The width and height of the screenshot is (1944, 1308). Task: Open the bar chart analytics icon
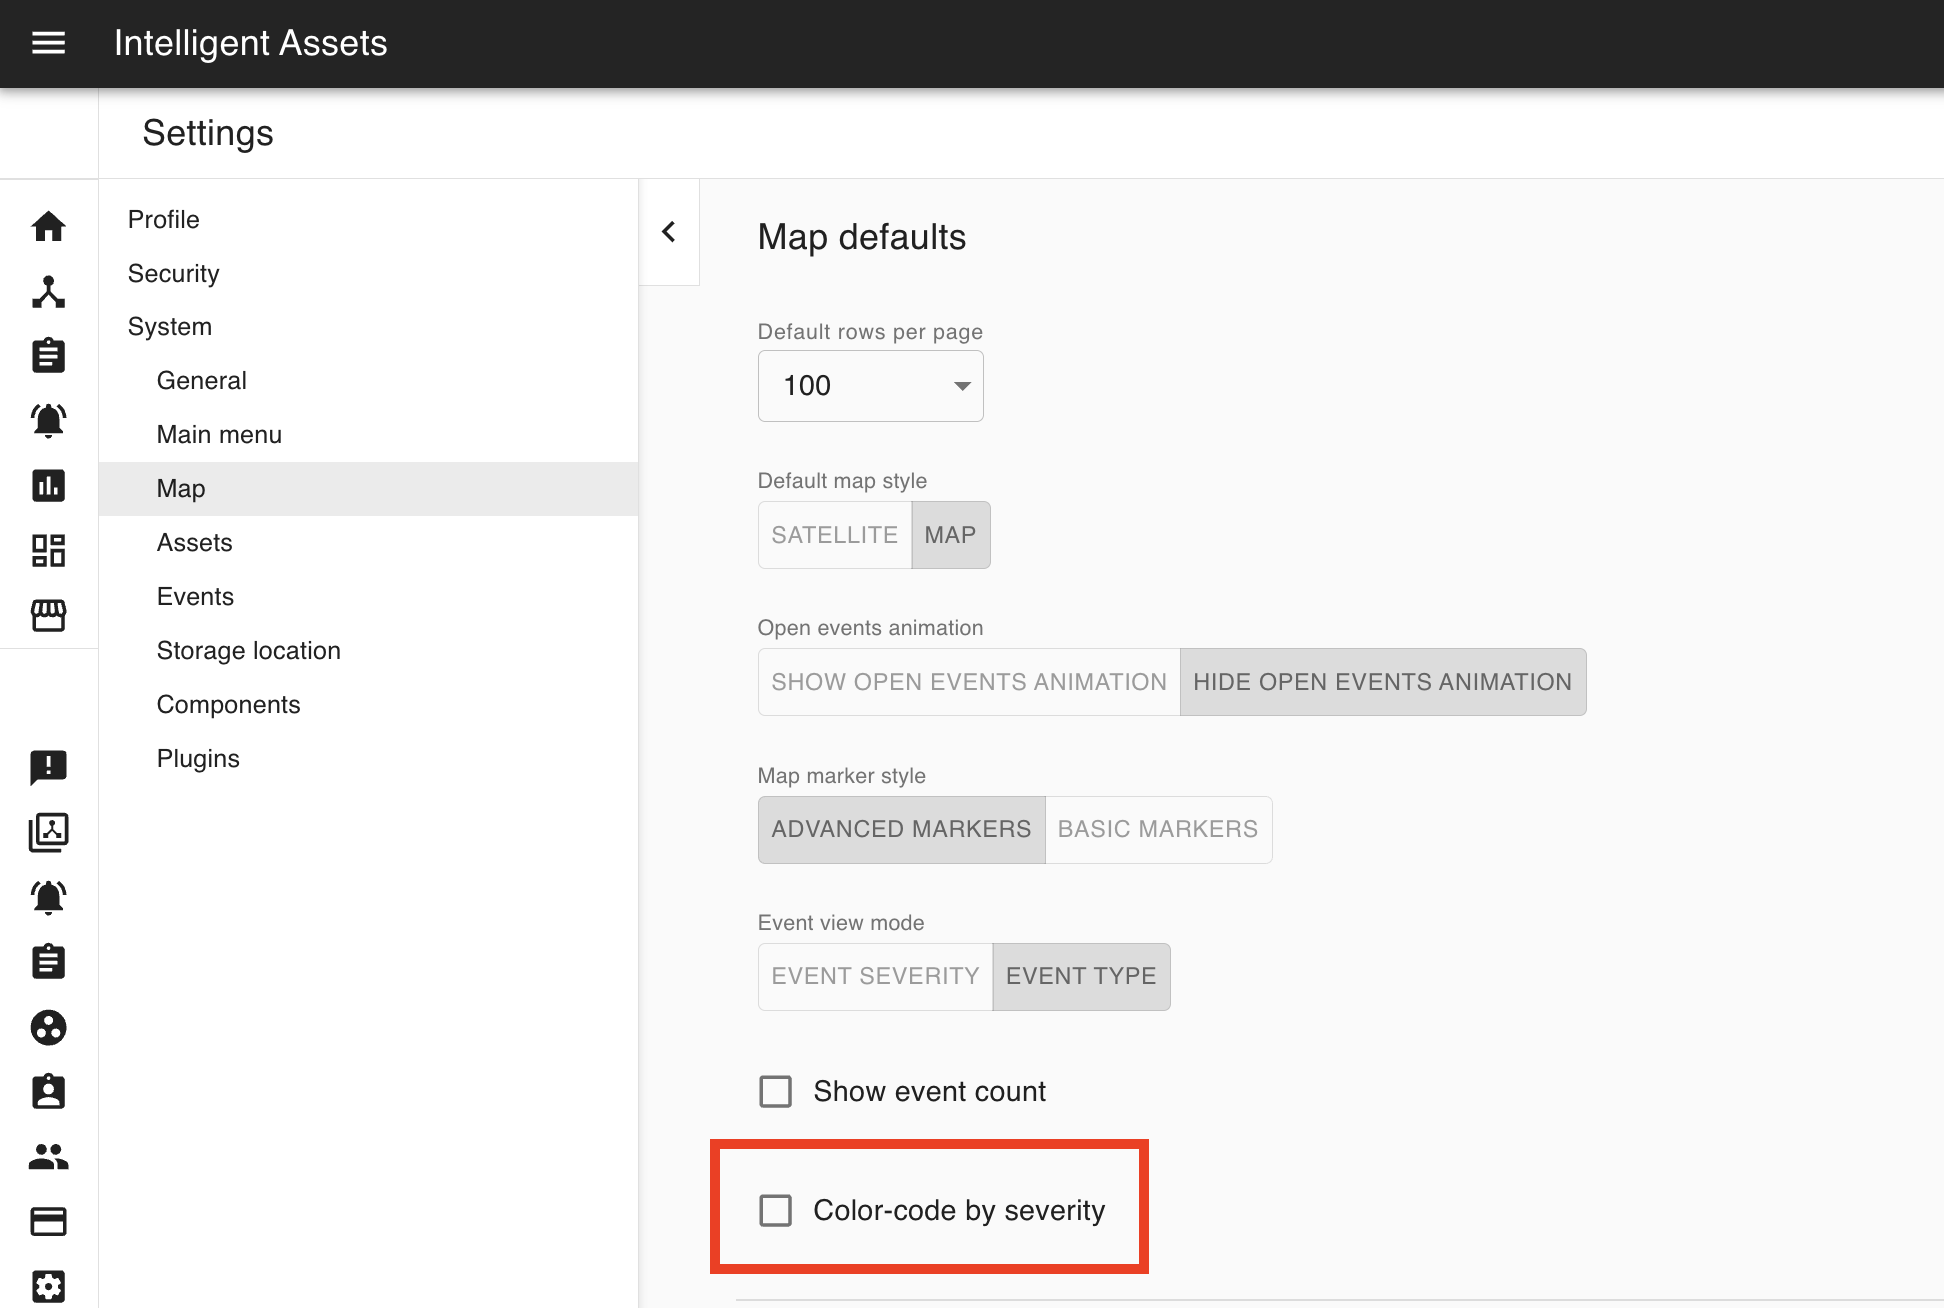(48, 486)
